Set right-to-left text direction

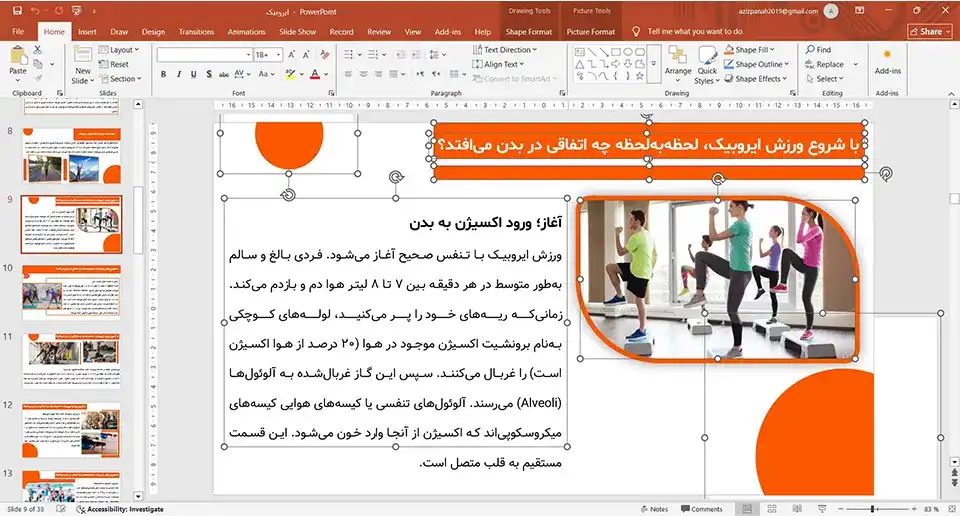(x=436, y=74)
